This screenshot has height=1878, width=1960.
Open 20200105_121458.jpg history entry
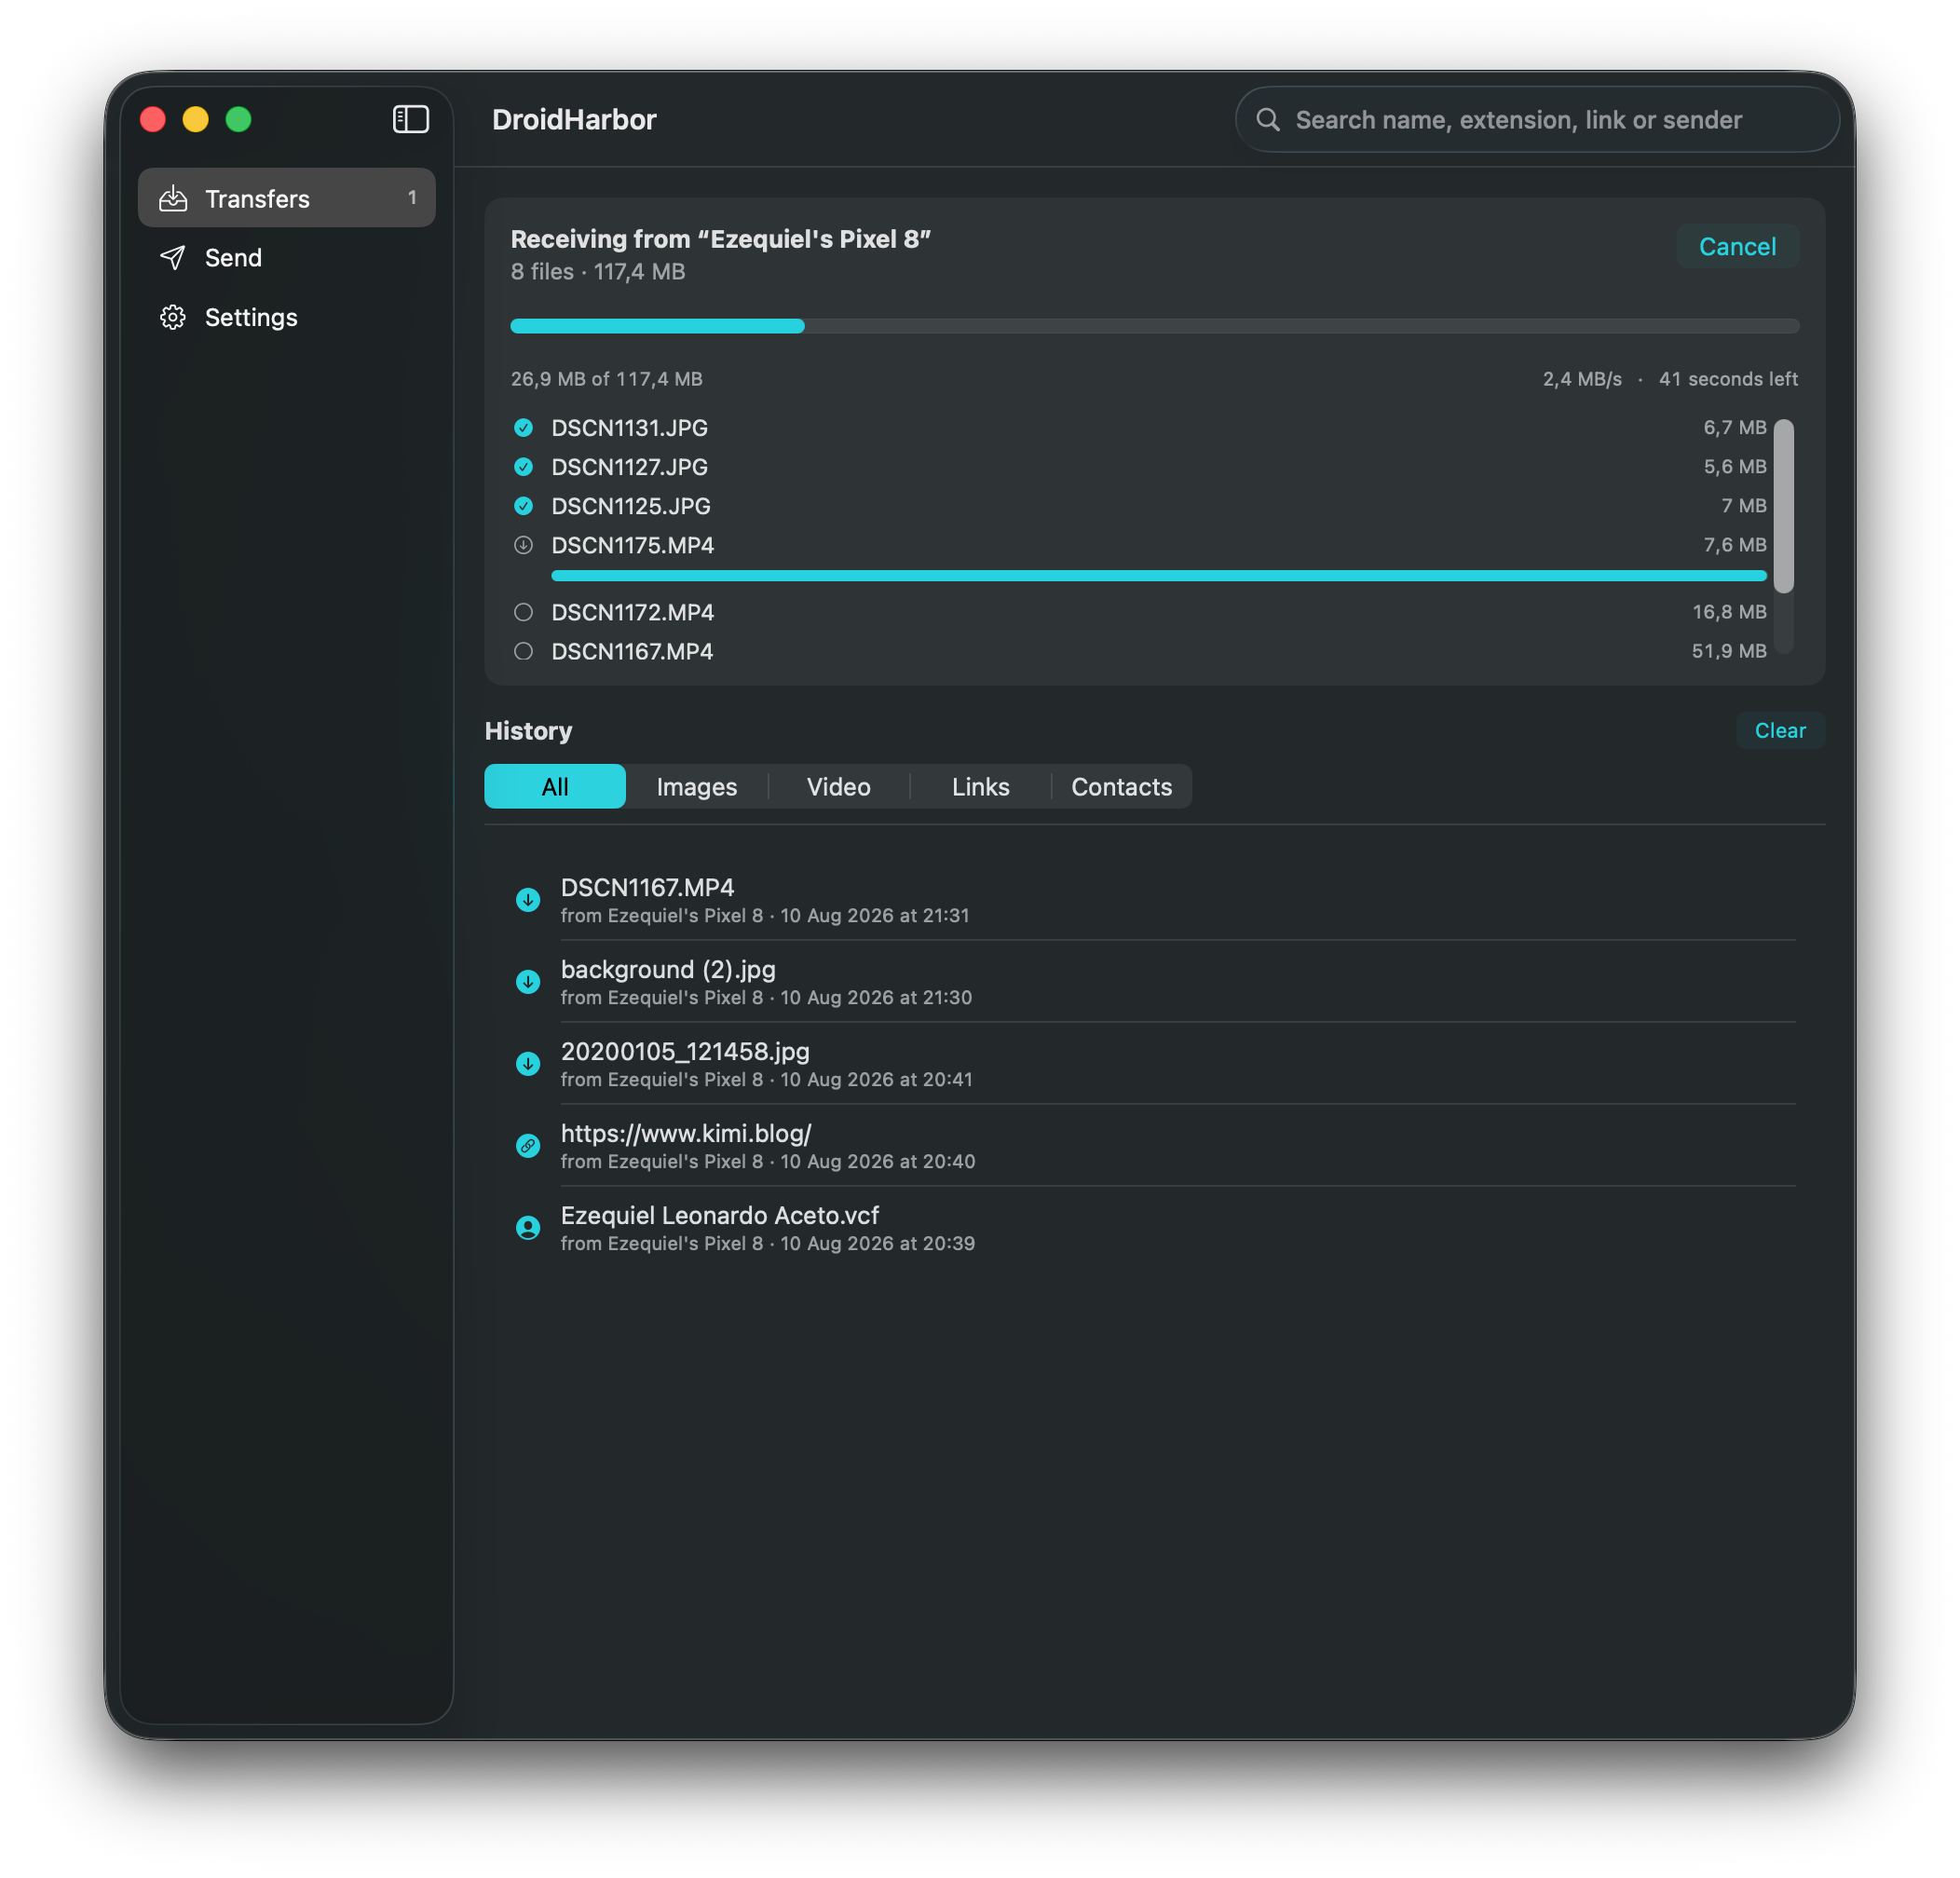(1155, 1064)
